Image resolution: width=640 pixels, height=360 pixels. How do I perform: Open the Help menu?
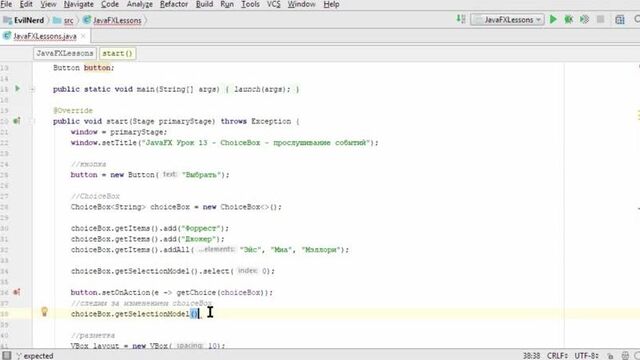(331, 4)
